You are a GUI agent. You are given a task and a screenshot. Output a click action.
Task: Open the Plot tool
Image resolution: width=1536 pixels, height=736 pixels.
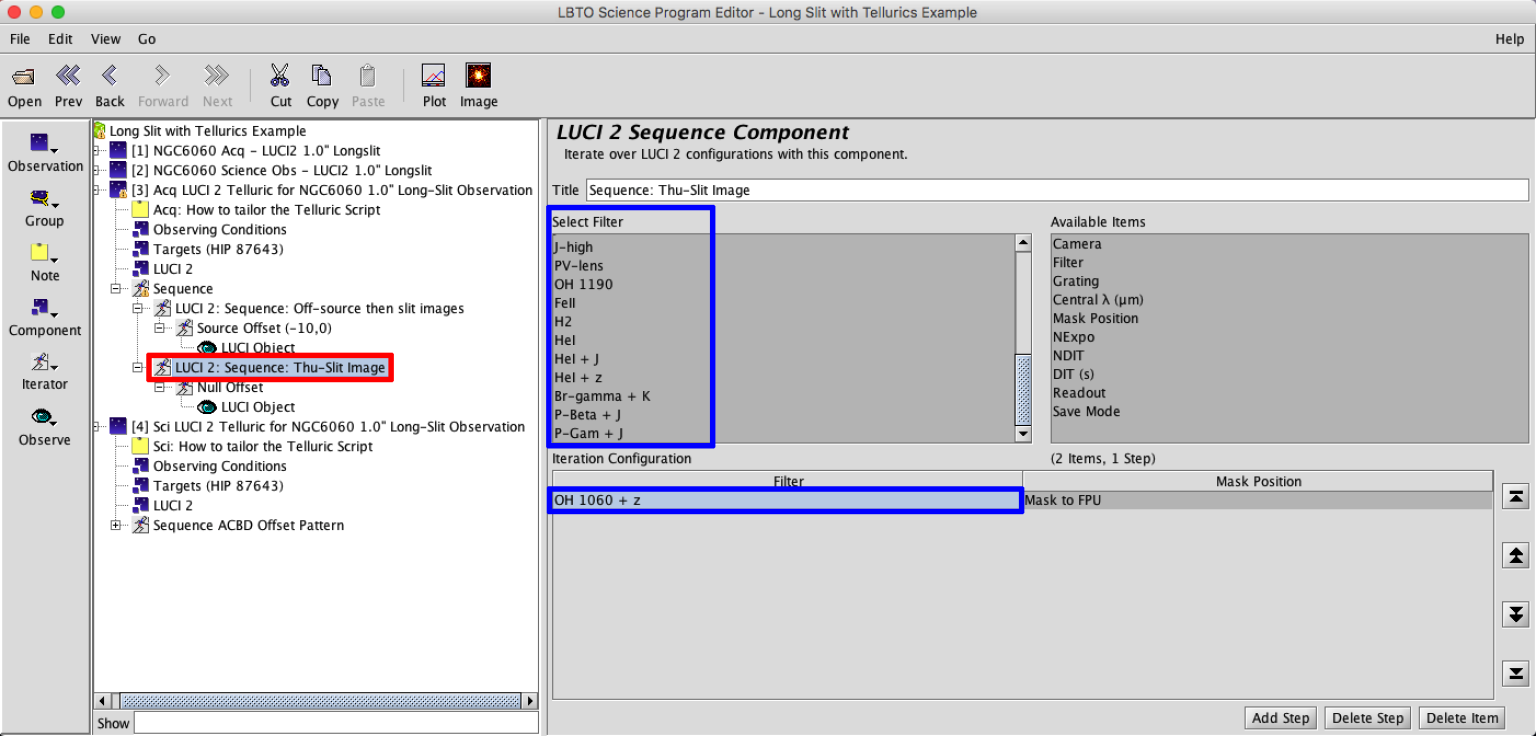[434, 76]
